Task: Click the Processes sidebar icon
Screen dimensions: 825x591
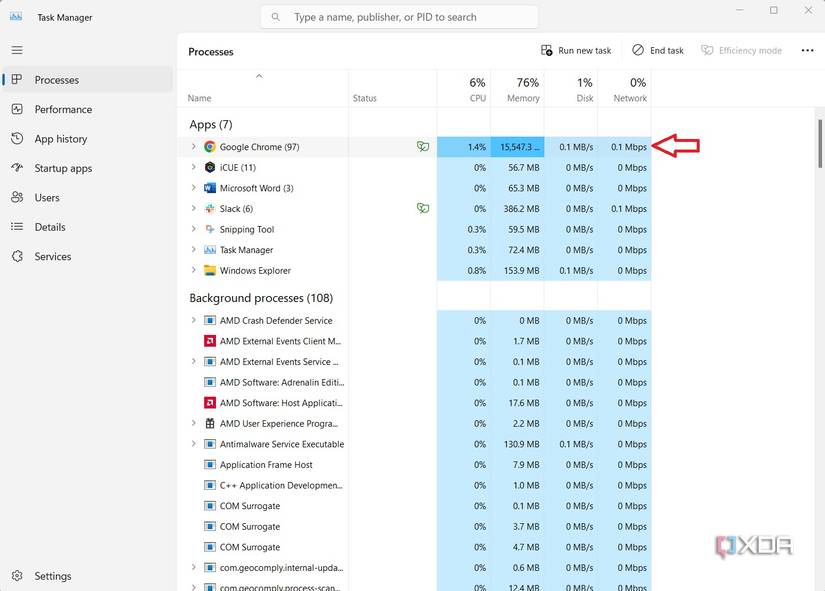Action: [x=17, y=79]
